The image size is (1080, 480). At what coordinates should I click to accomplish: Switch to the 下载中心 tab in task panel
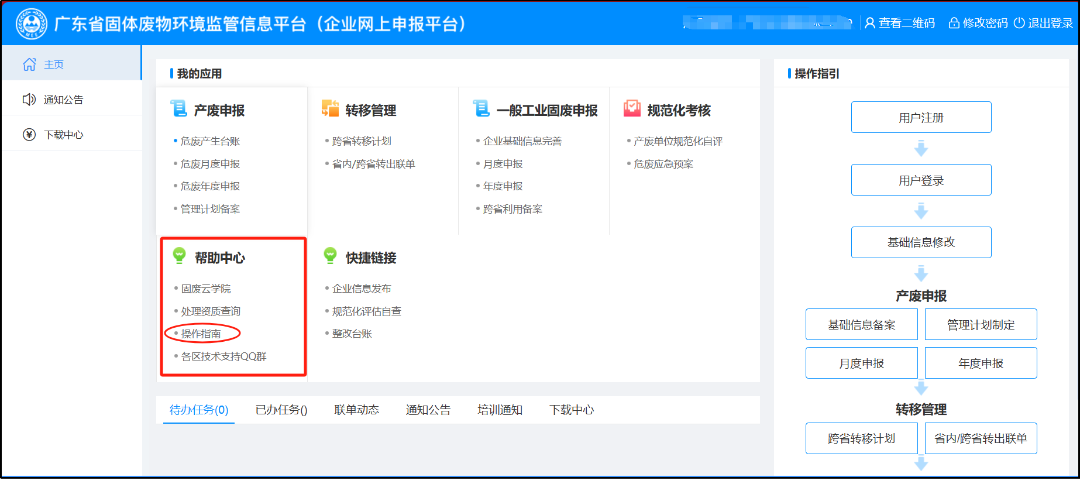coord(572,410)
